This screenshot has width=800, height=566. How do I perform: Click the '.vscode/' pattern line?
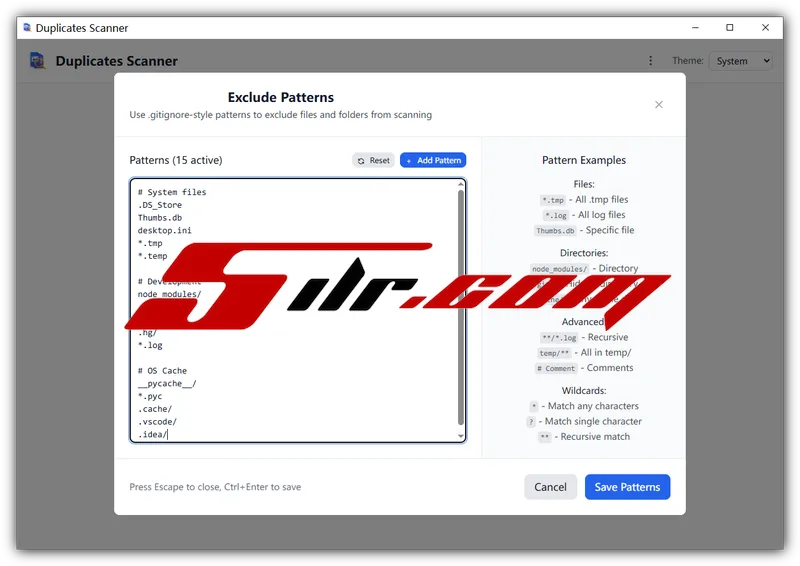(157, 422)
